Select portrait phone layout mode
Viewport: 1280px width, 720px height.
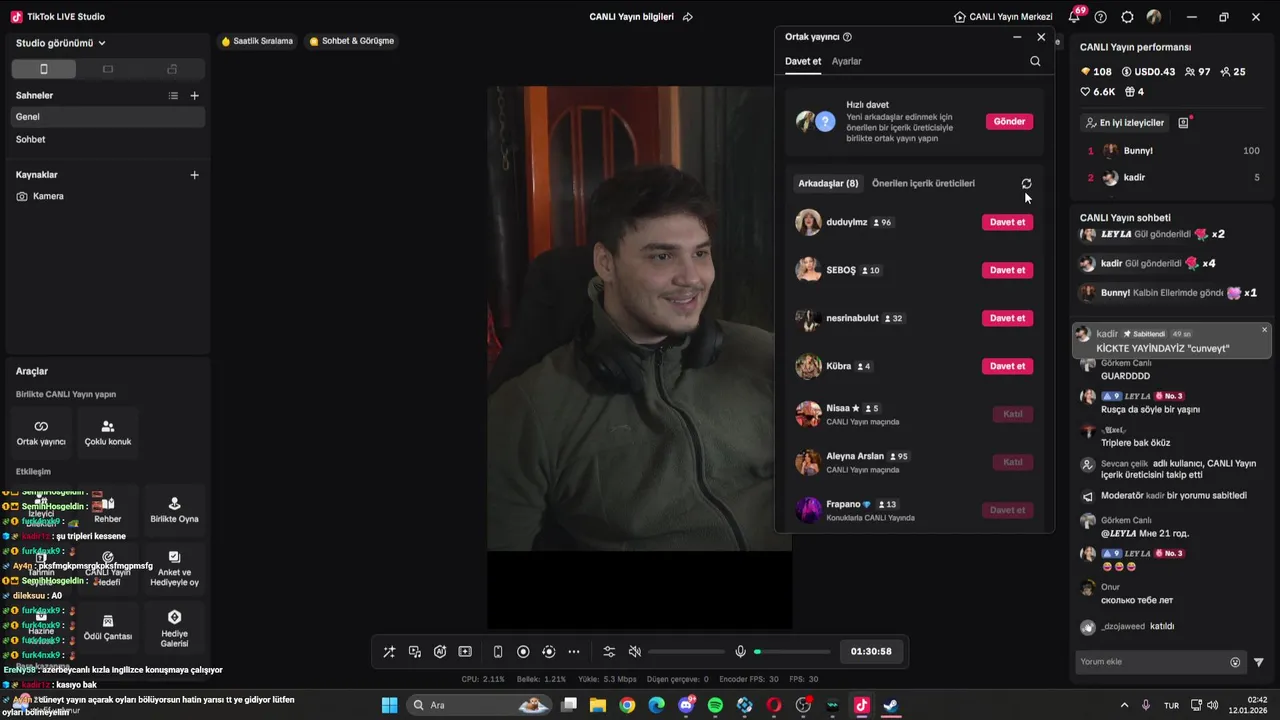43,69
